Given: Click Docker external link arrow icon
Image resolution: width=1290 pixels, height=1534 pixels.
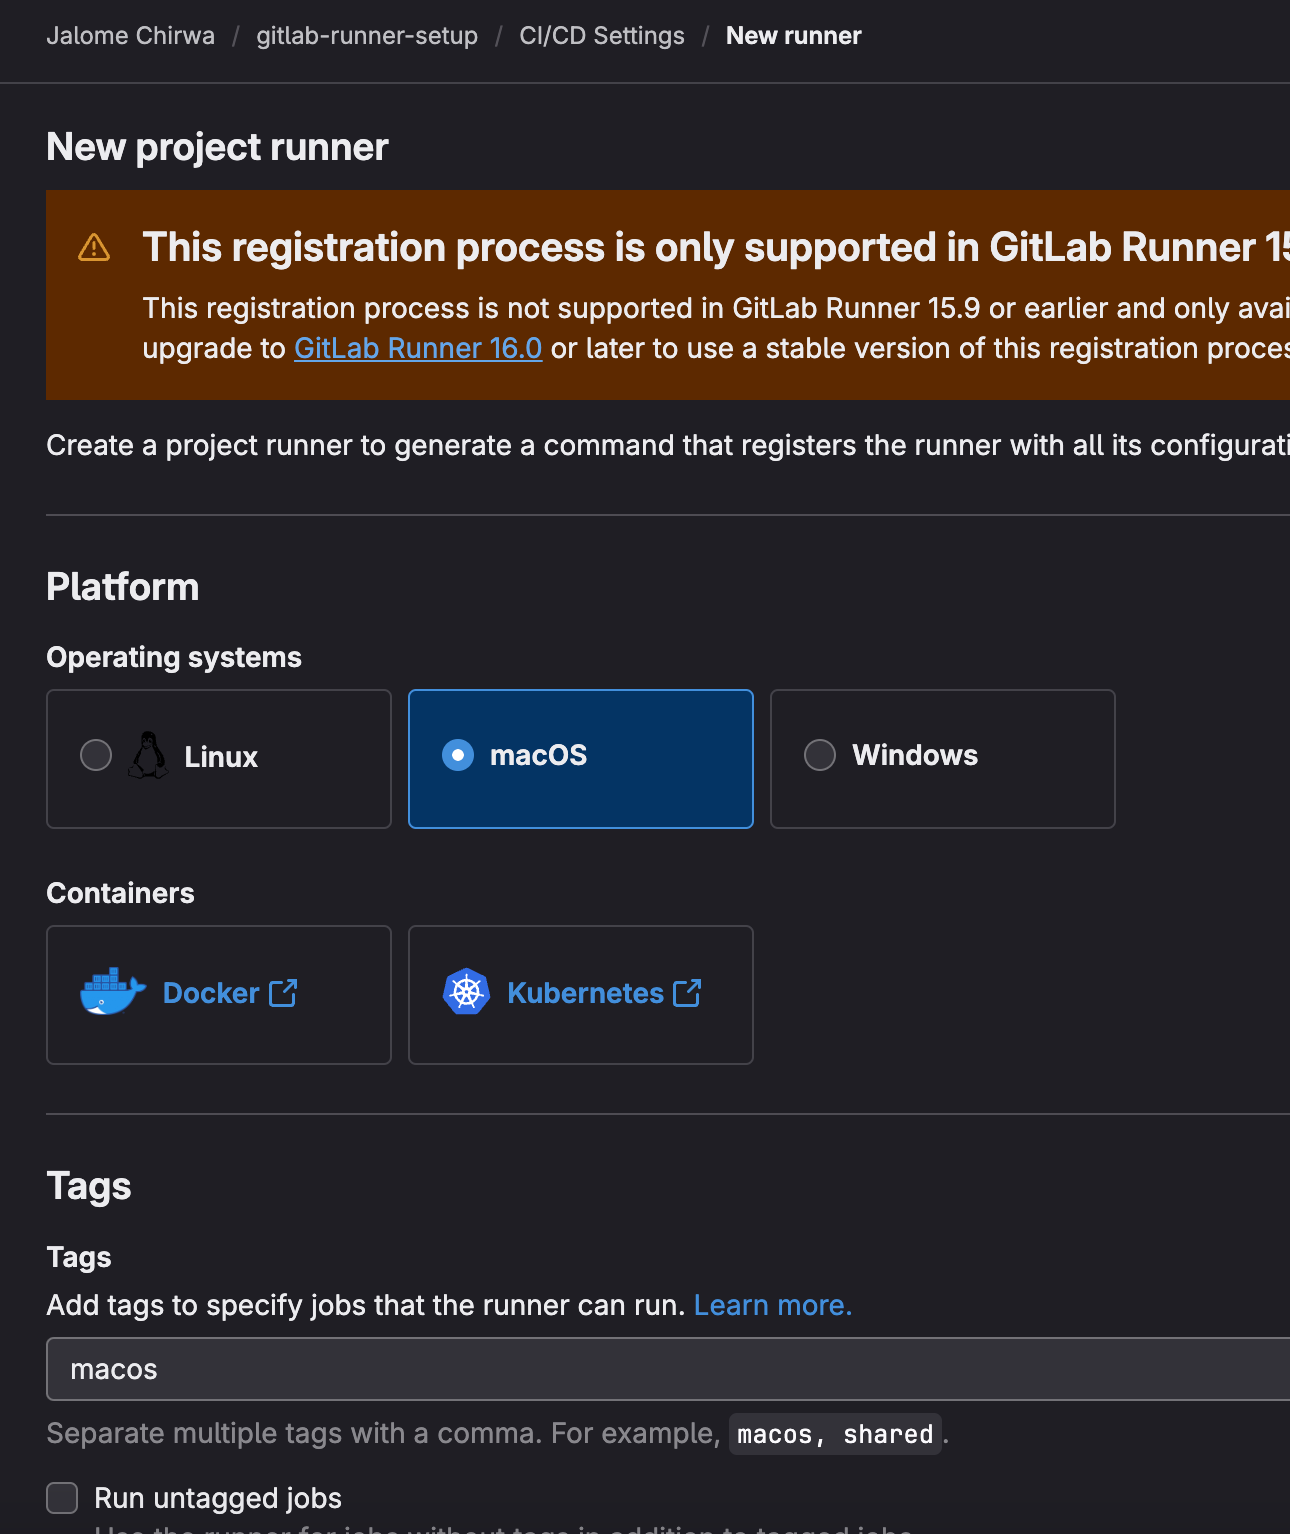Looking at the screenshot, I should 283,993.
